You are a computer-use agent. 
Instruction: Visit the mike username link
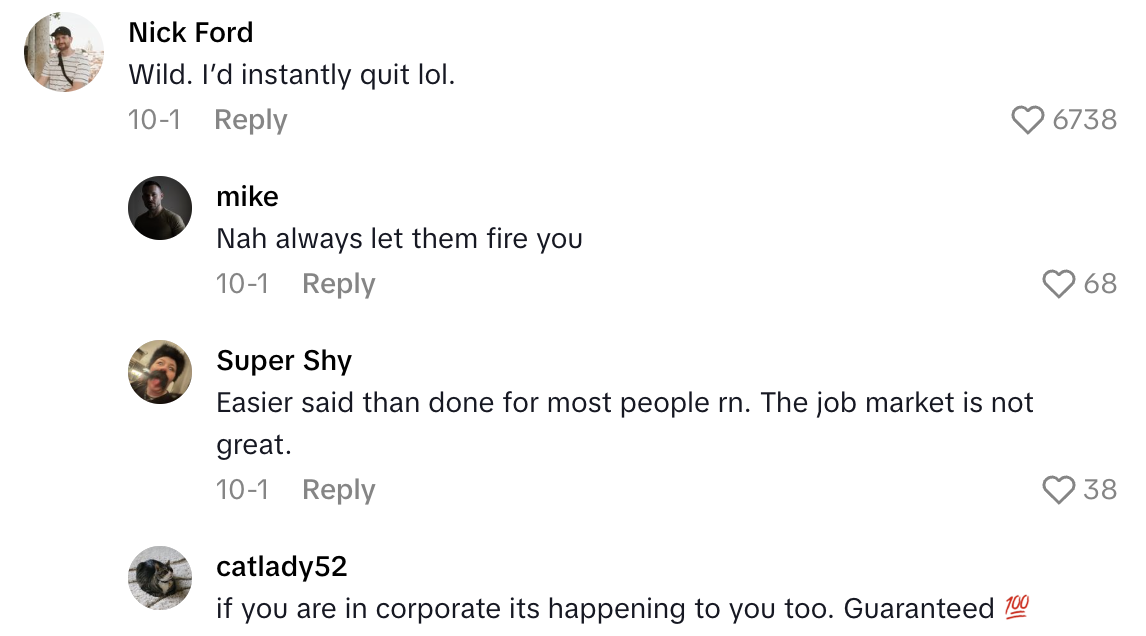coord(247,196)
